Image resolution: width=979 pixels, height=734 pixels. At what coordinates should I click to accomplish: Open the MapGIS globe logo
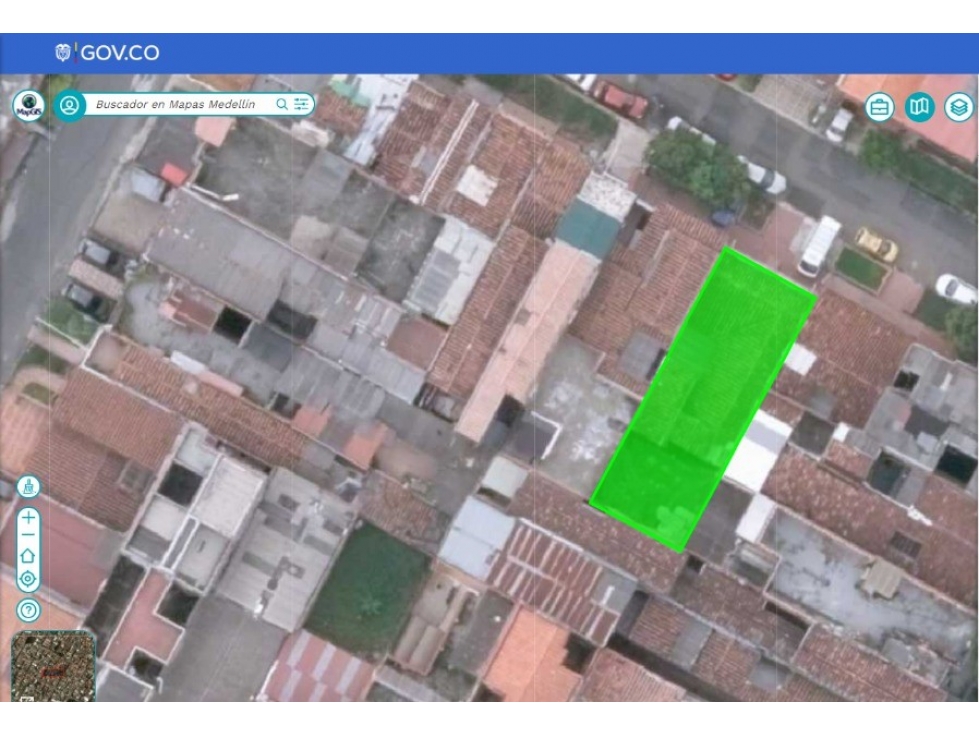coord(29,105)
